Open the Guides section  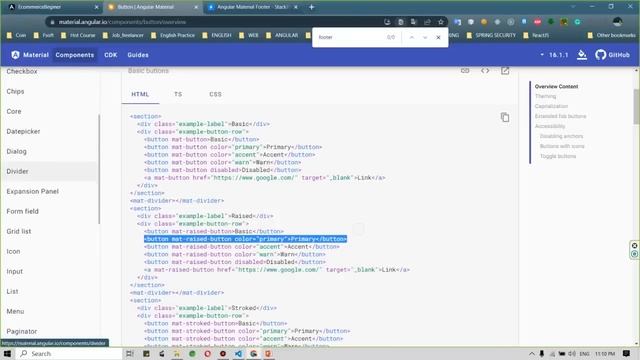coord(138,55)
